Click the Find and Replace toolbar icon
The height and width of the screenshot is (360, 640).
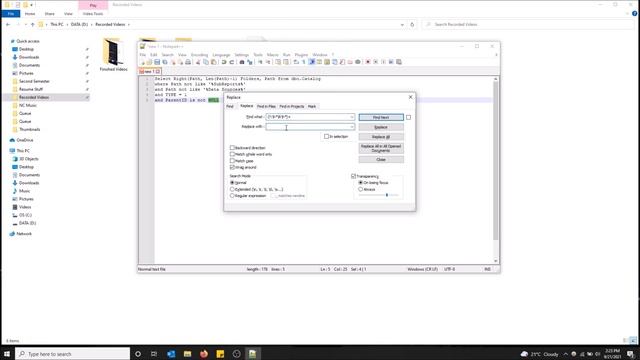[250, 62]
